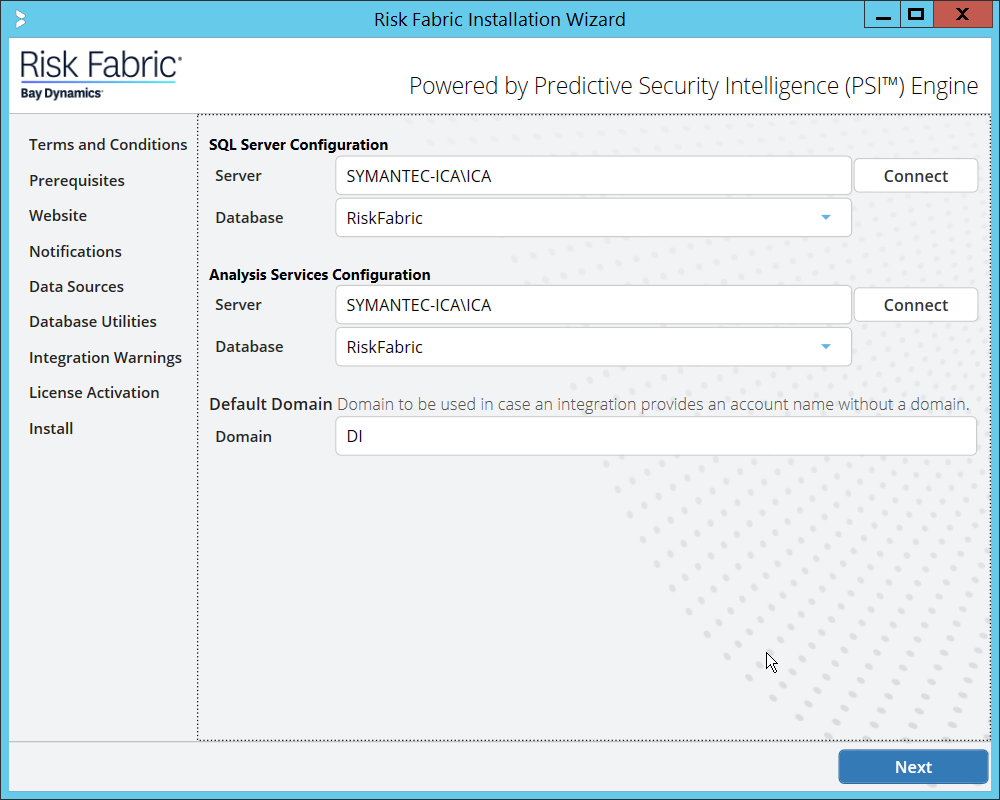Open the Prerequisites step
The width and height of the screenshot is (1000, 800).
click(x=77, y=181)
